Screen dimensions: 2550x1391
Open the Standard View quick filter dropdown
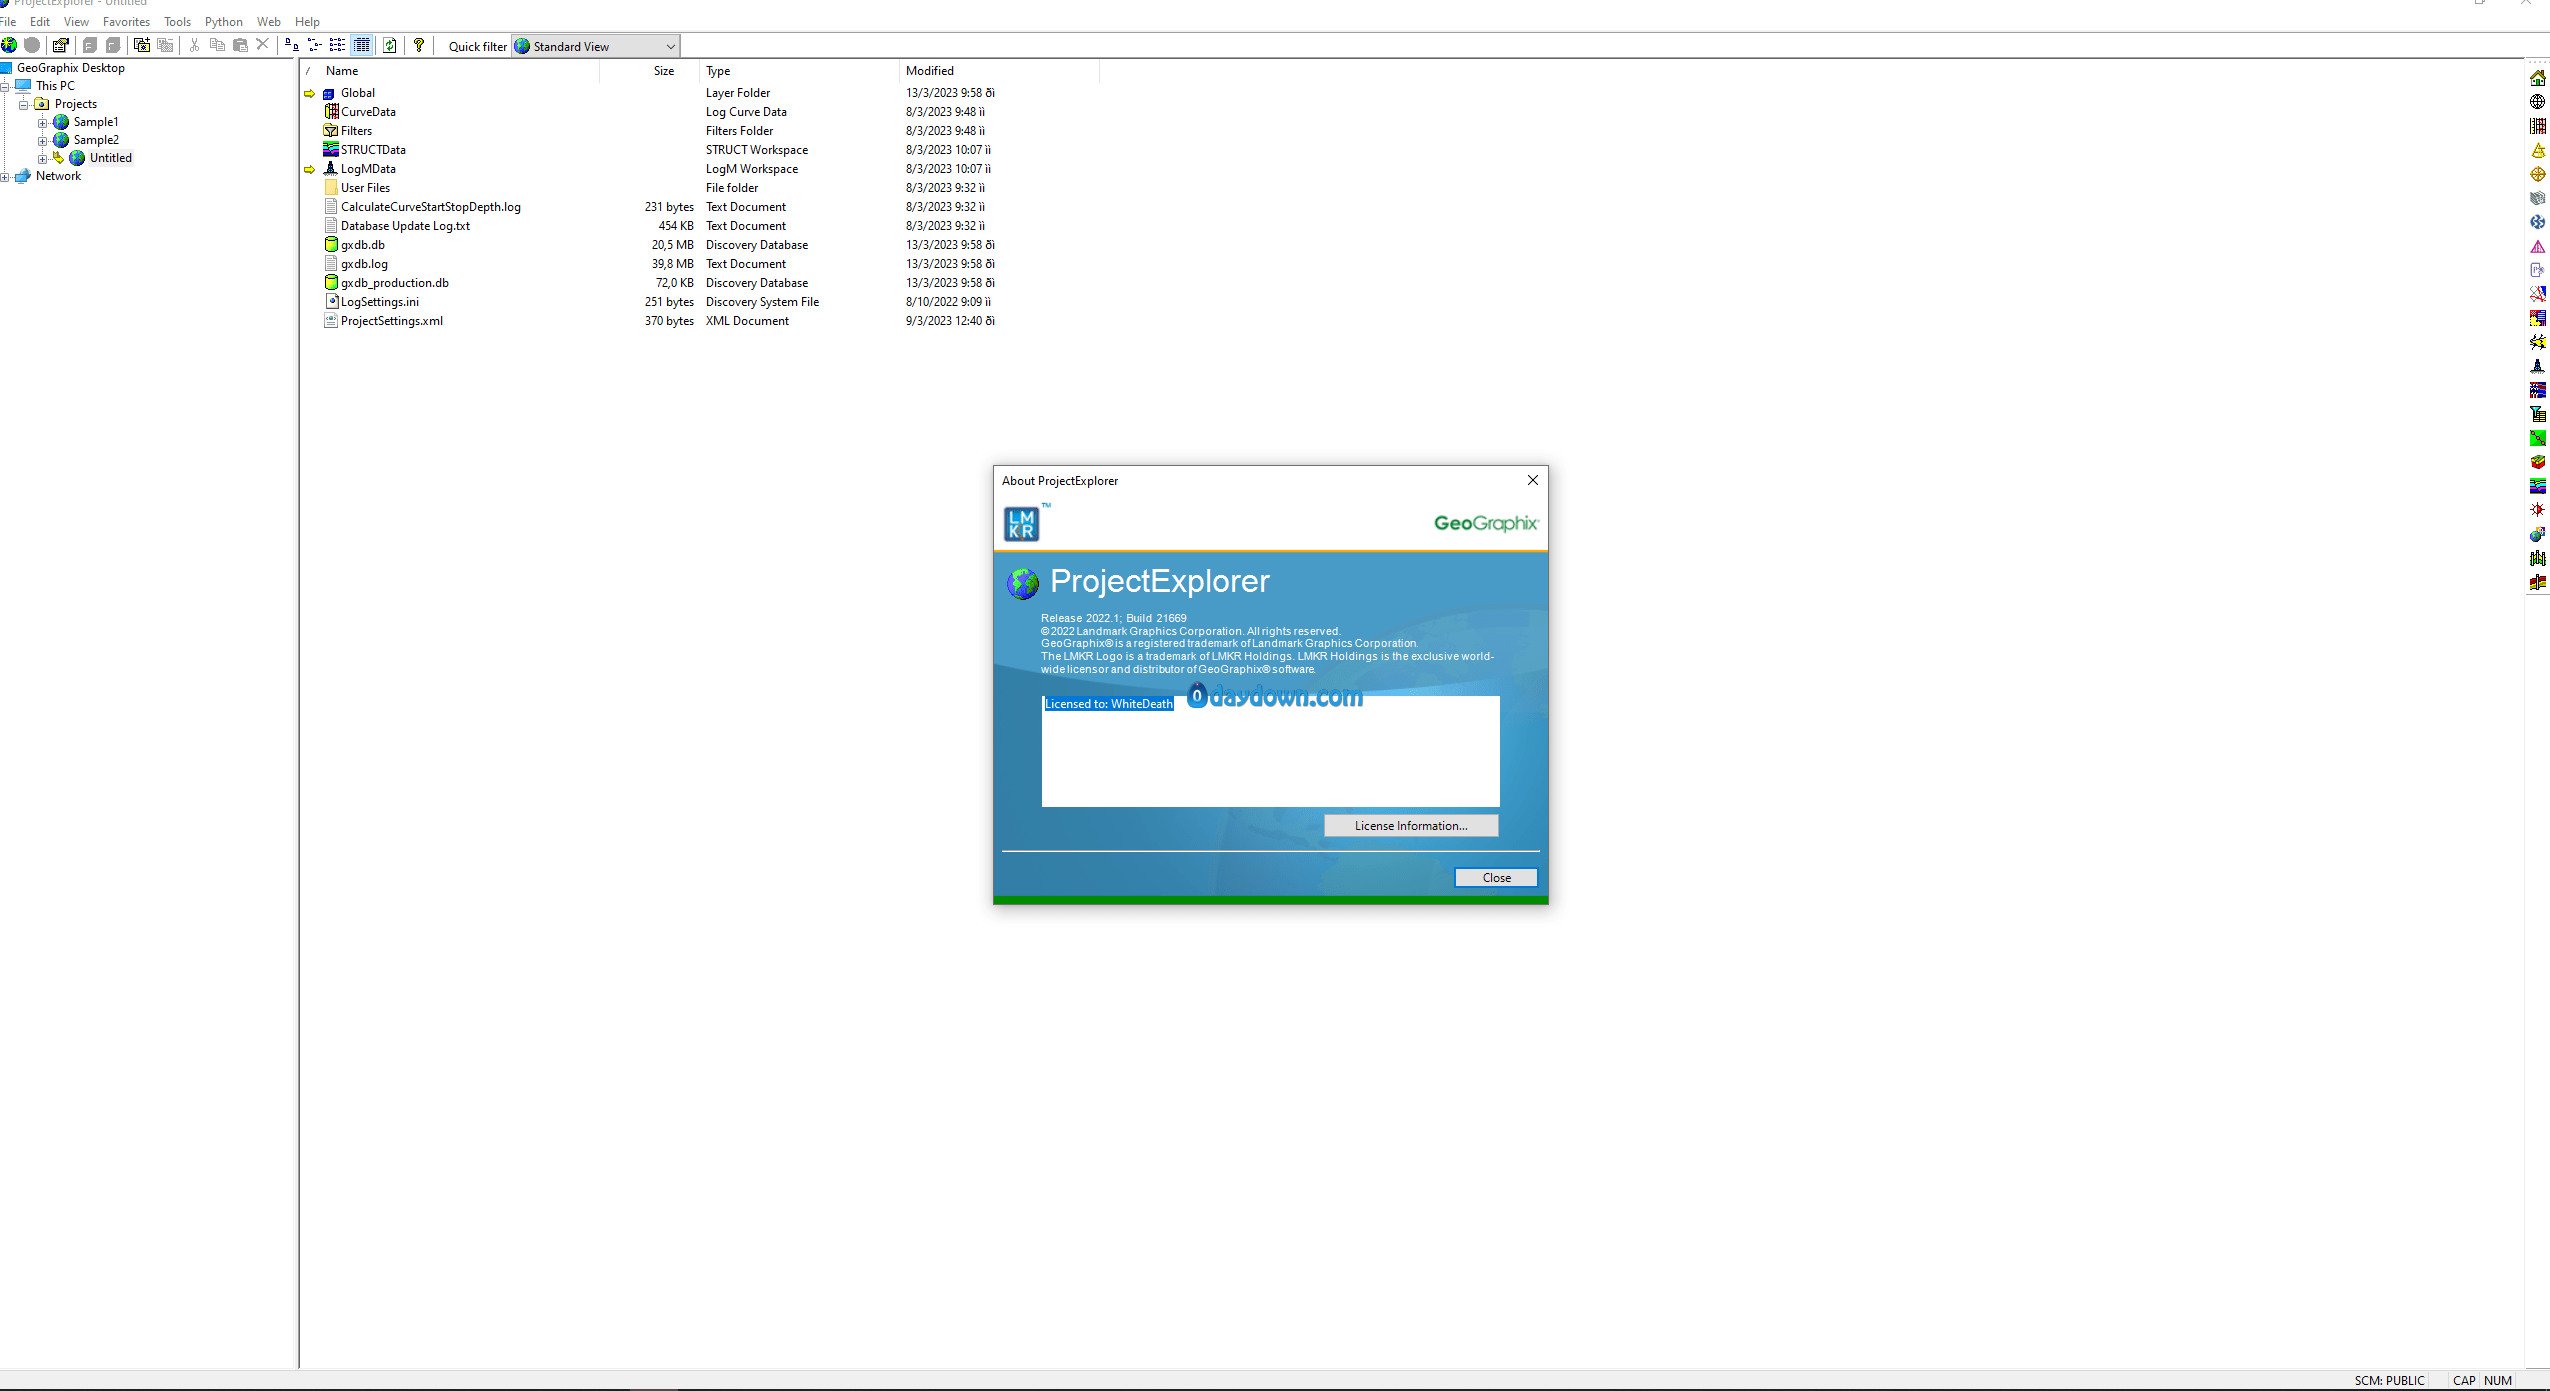tap(596, 46)
